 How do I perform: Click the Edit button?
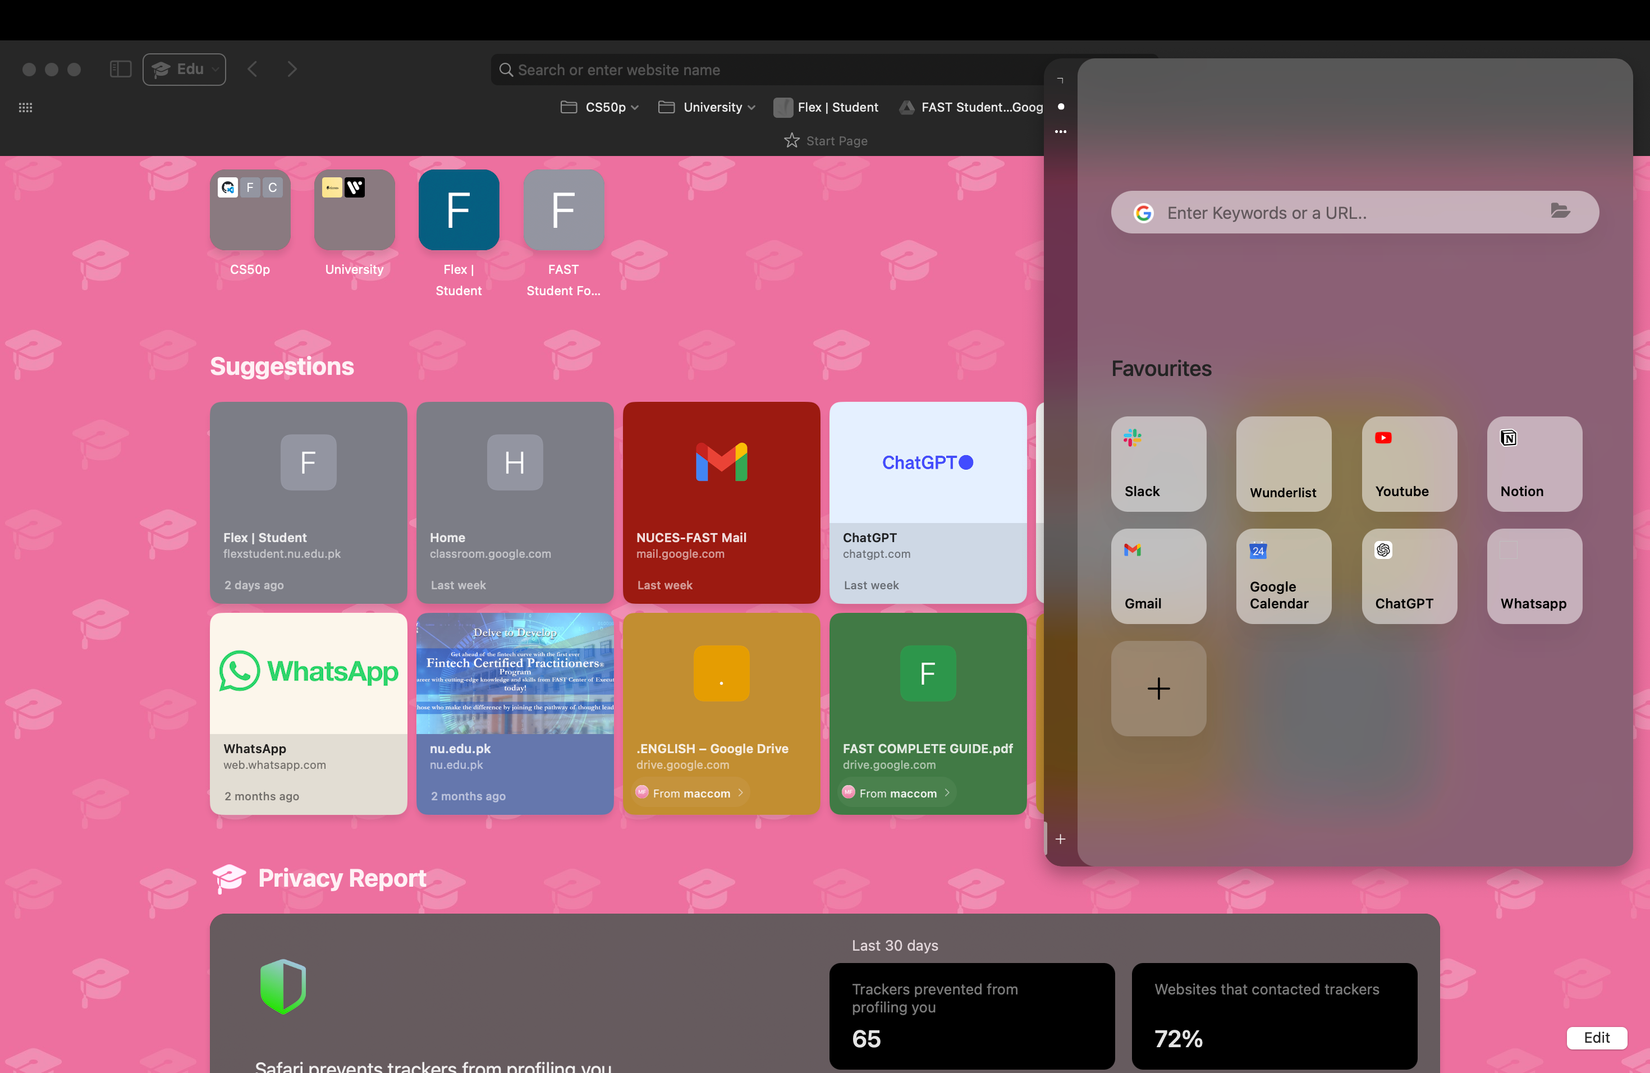[x=1596, y=1037]
